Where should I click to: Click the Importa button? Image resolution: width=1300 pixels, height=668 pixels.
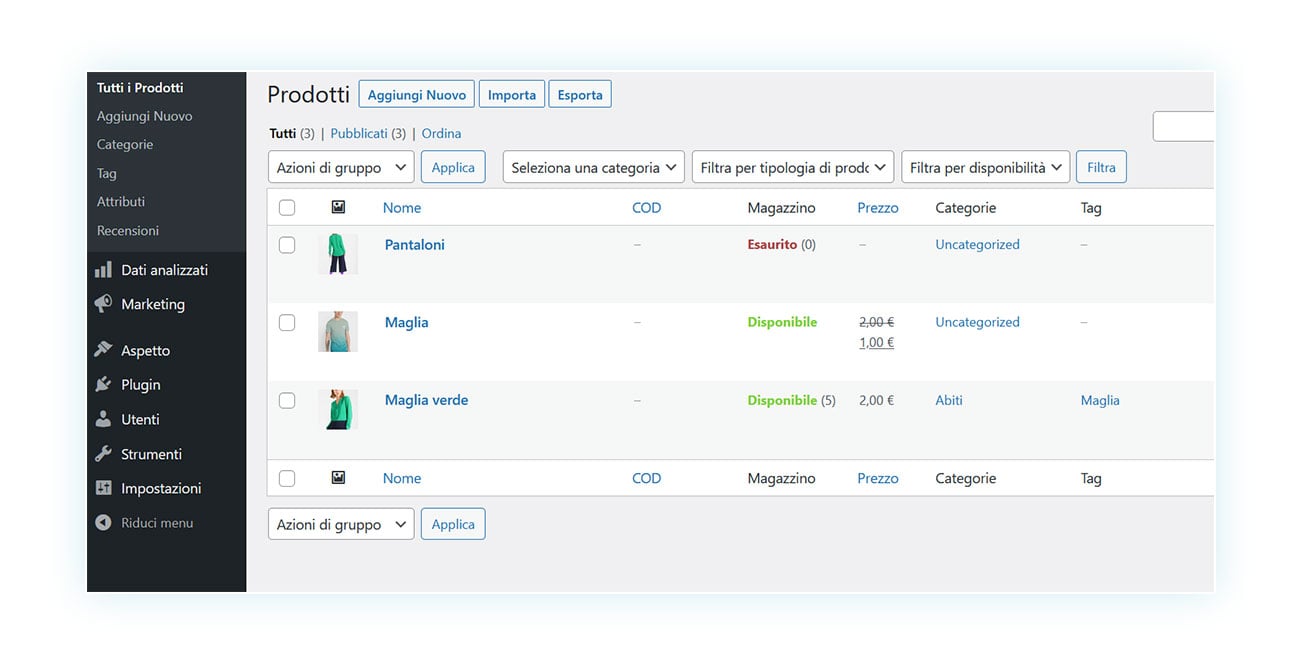512,95
